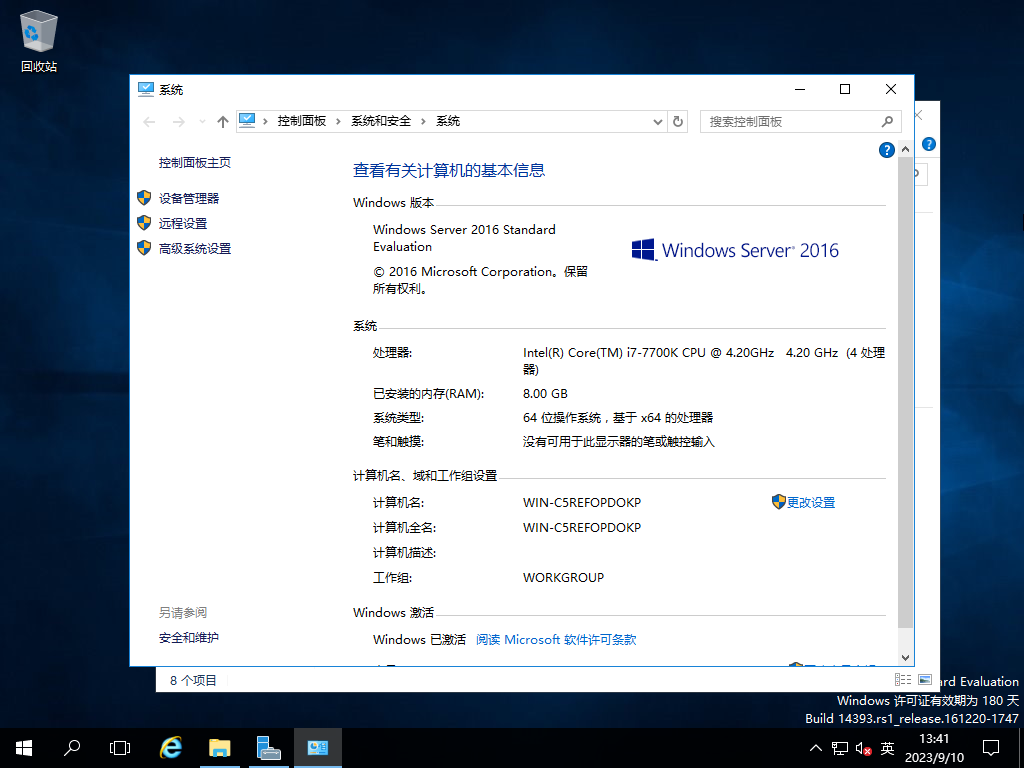Open the Recycle Bin desktop icon
1024x768 pixels.
click(x=39, y=40)
